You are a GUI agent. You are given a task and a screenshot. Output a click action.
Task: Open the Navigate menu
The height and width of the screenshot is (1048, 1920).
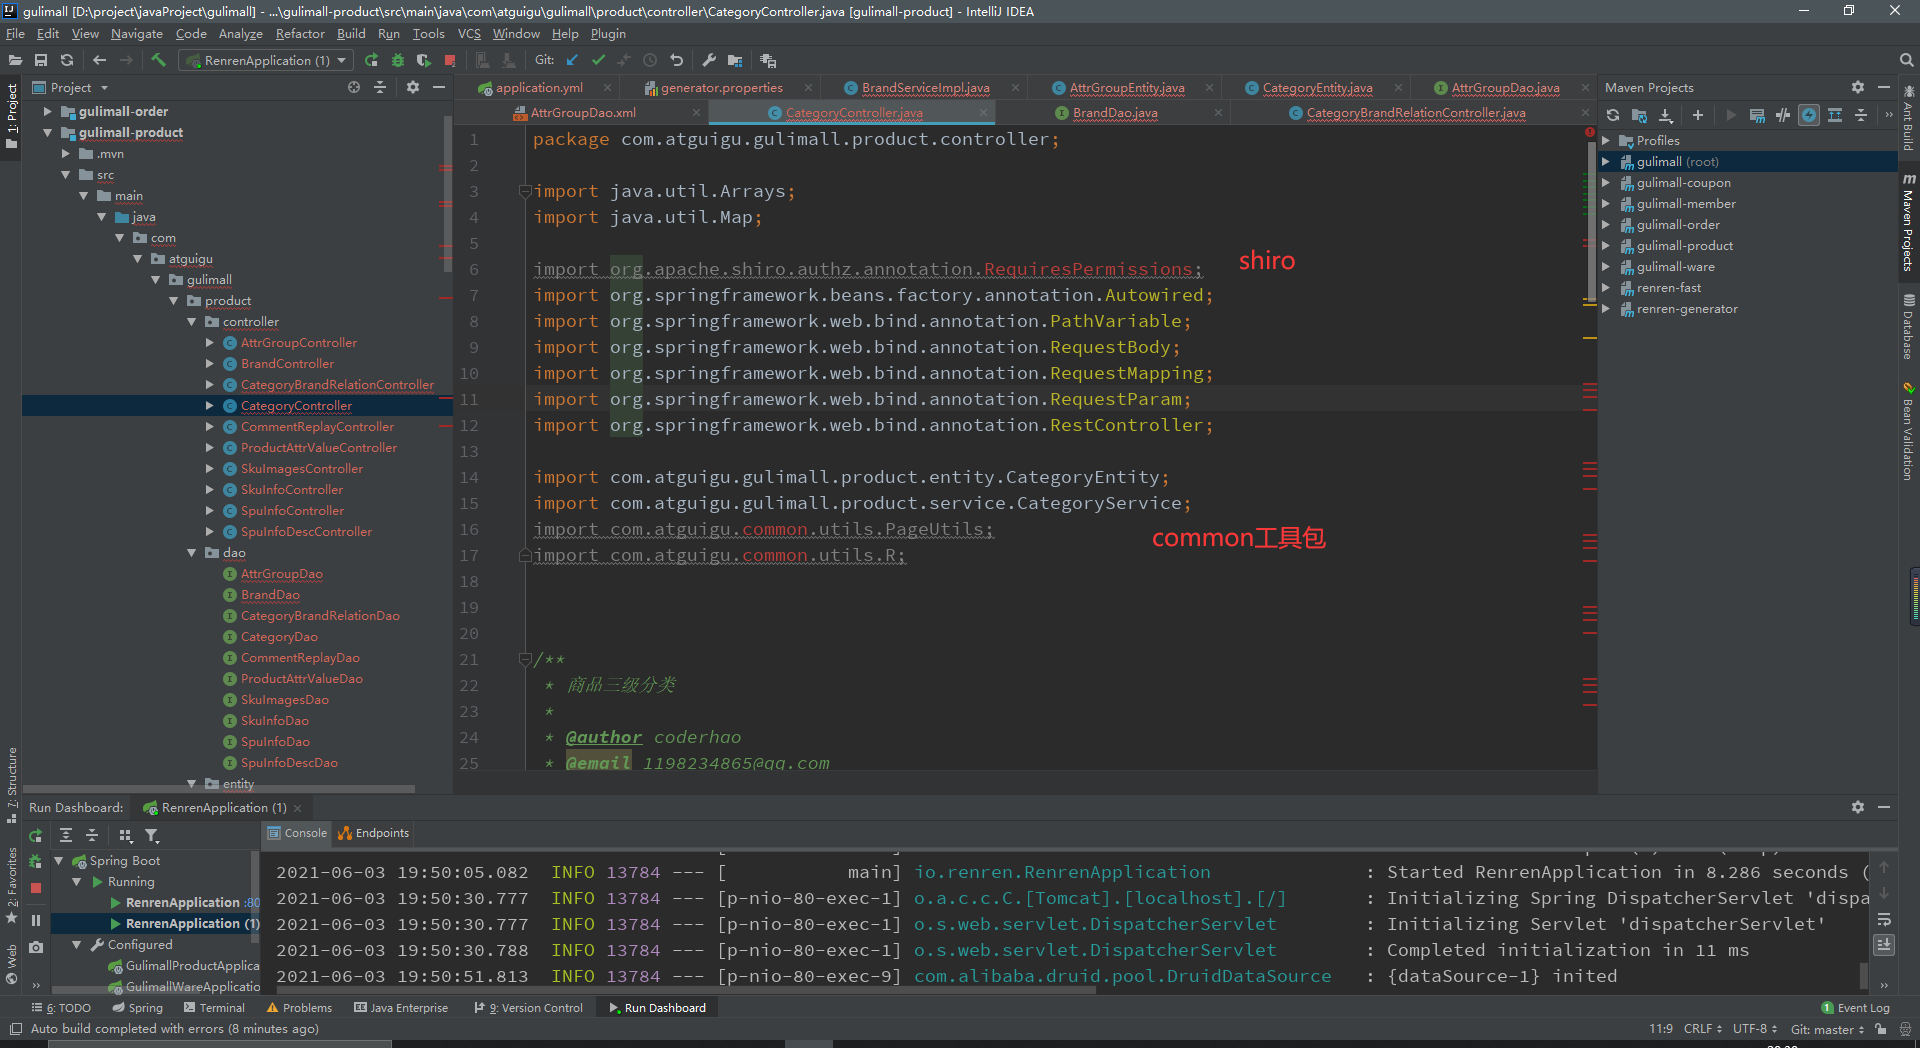pyautogui.click(x=136, y=33)
